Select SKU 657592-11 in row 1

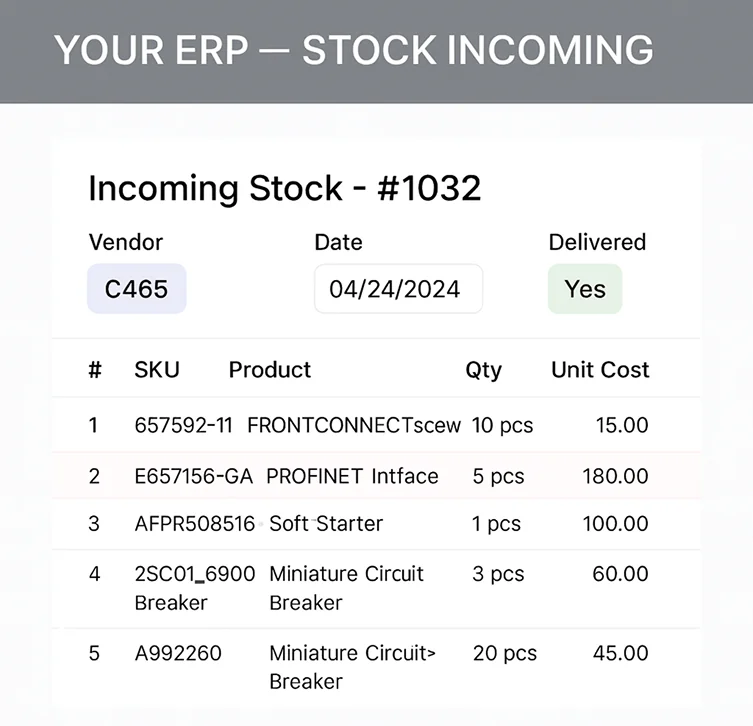click(183, 425)
